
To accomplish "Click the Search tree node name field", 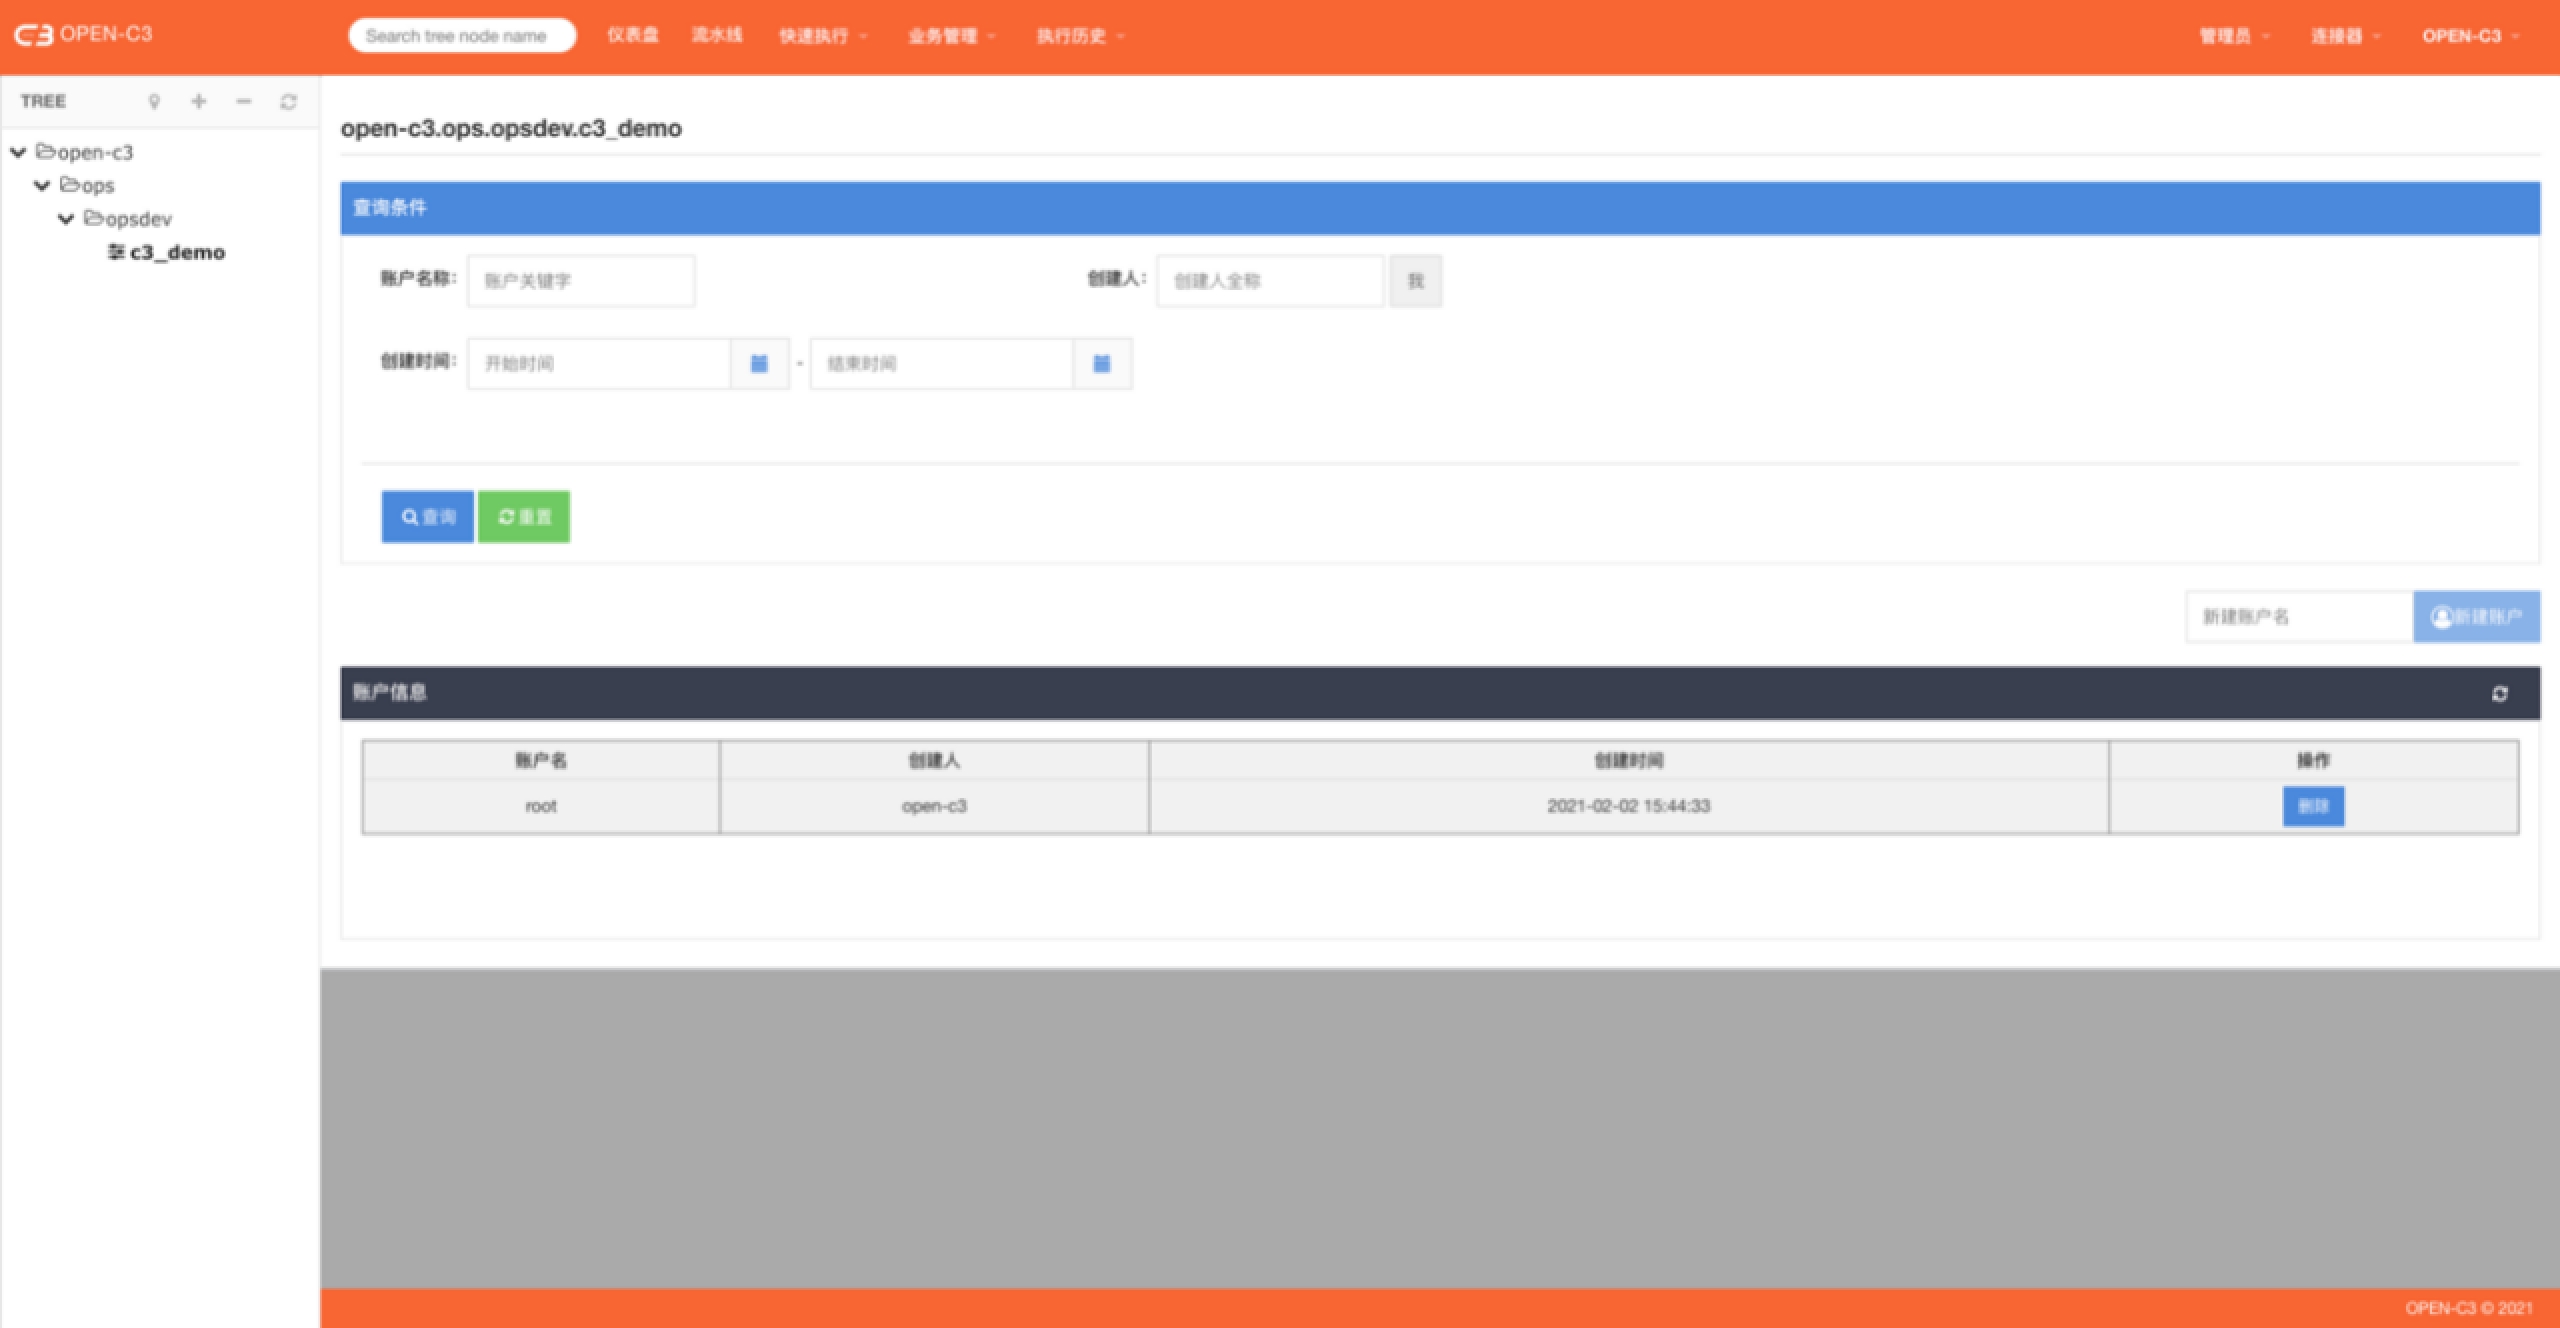I will pyautogui.click(x=461, y=36).
